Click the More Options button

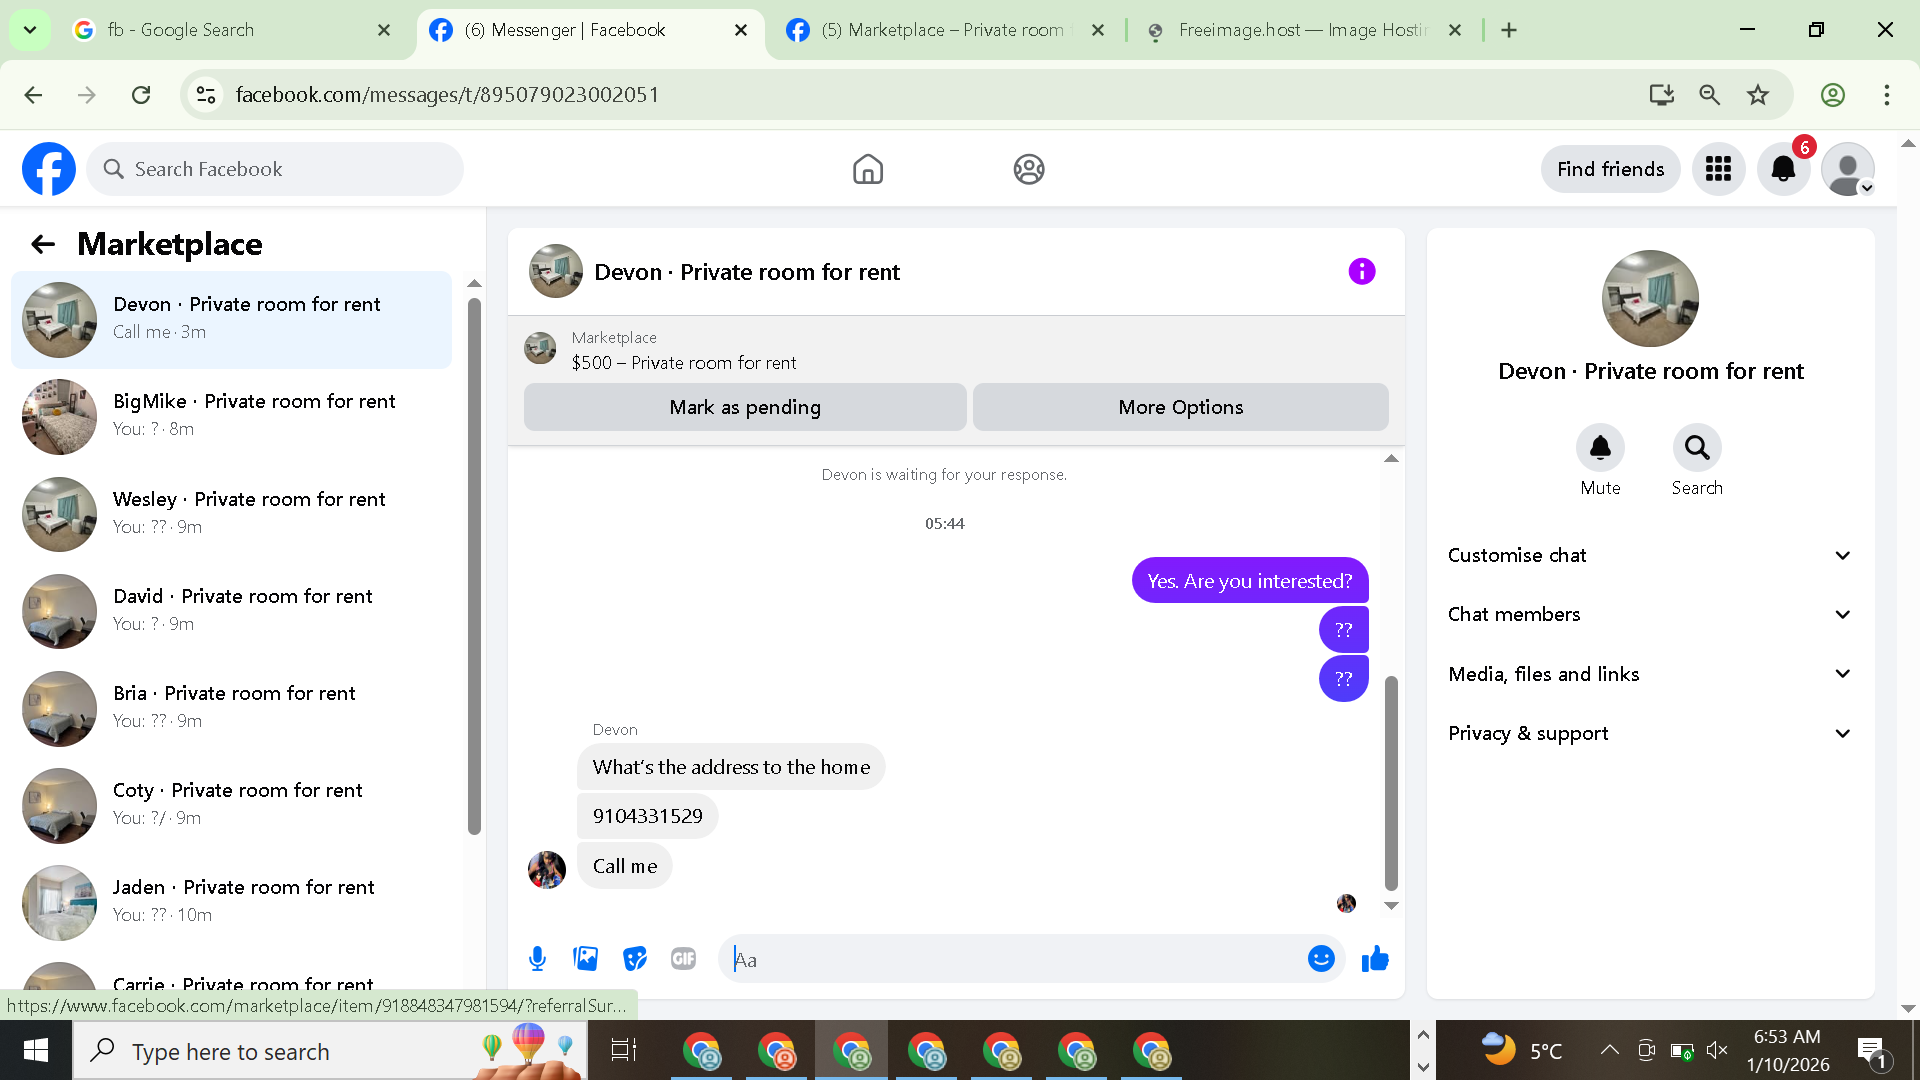click(x=1180, y=407)
